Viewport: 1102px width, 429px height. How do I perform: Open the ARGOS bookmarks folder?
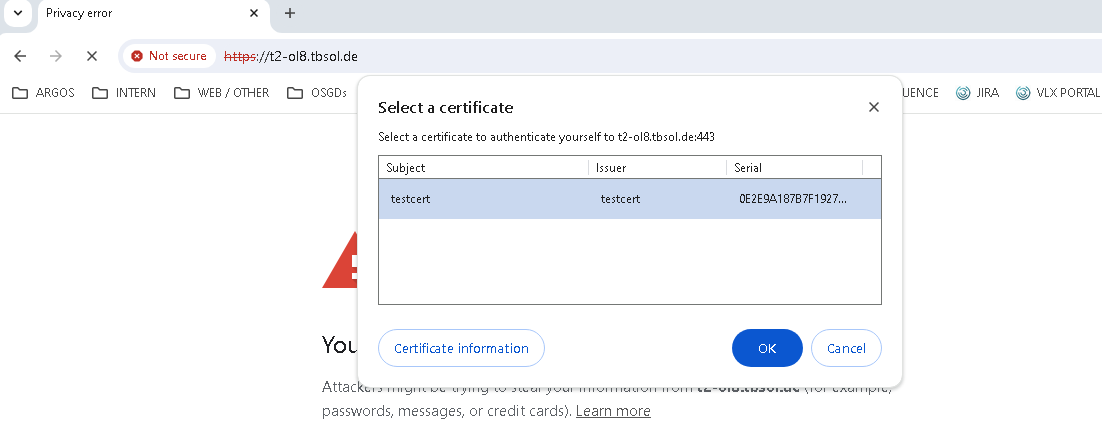tap(44, 93)
